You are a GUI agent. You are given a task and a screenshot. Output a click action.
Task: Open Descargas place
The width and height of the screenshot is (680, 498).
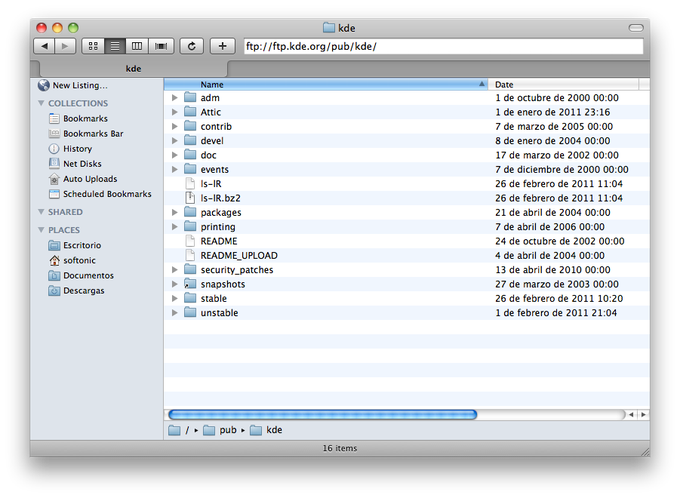pos(77,291)
